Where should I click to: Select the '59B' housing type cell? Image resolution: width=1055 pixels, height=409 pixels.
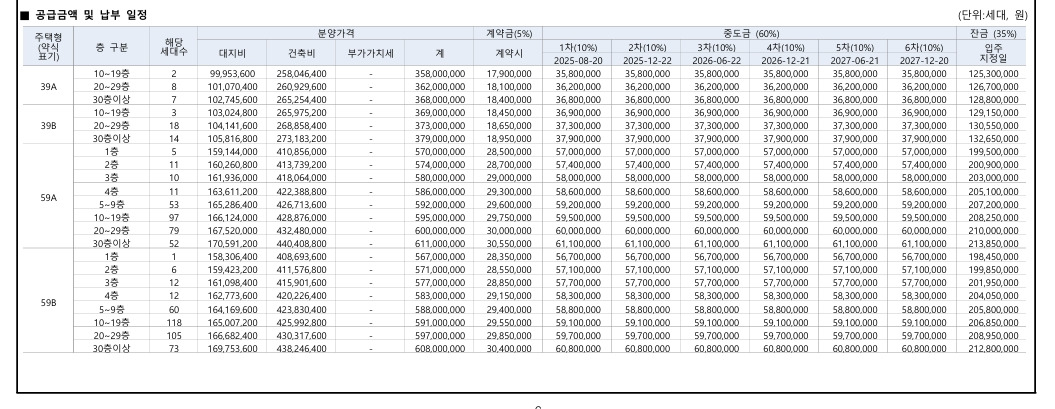[48, 302]
